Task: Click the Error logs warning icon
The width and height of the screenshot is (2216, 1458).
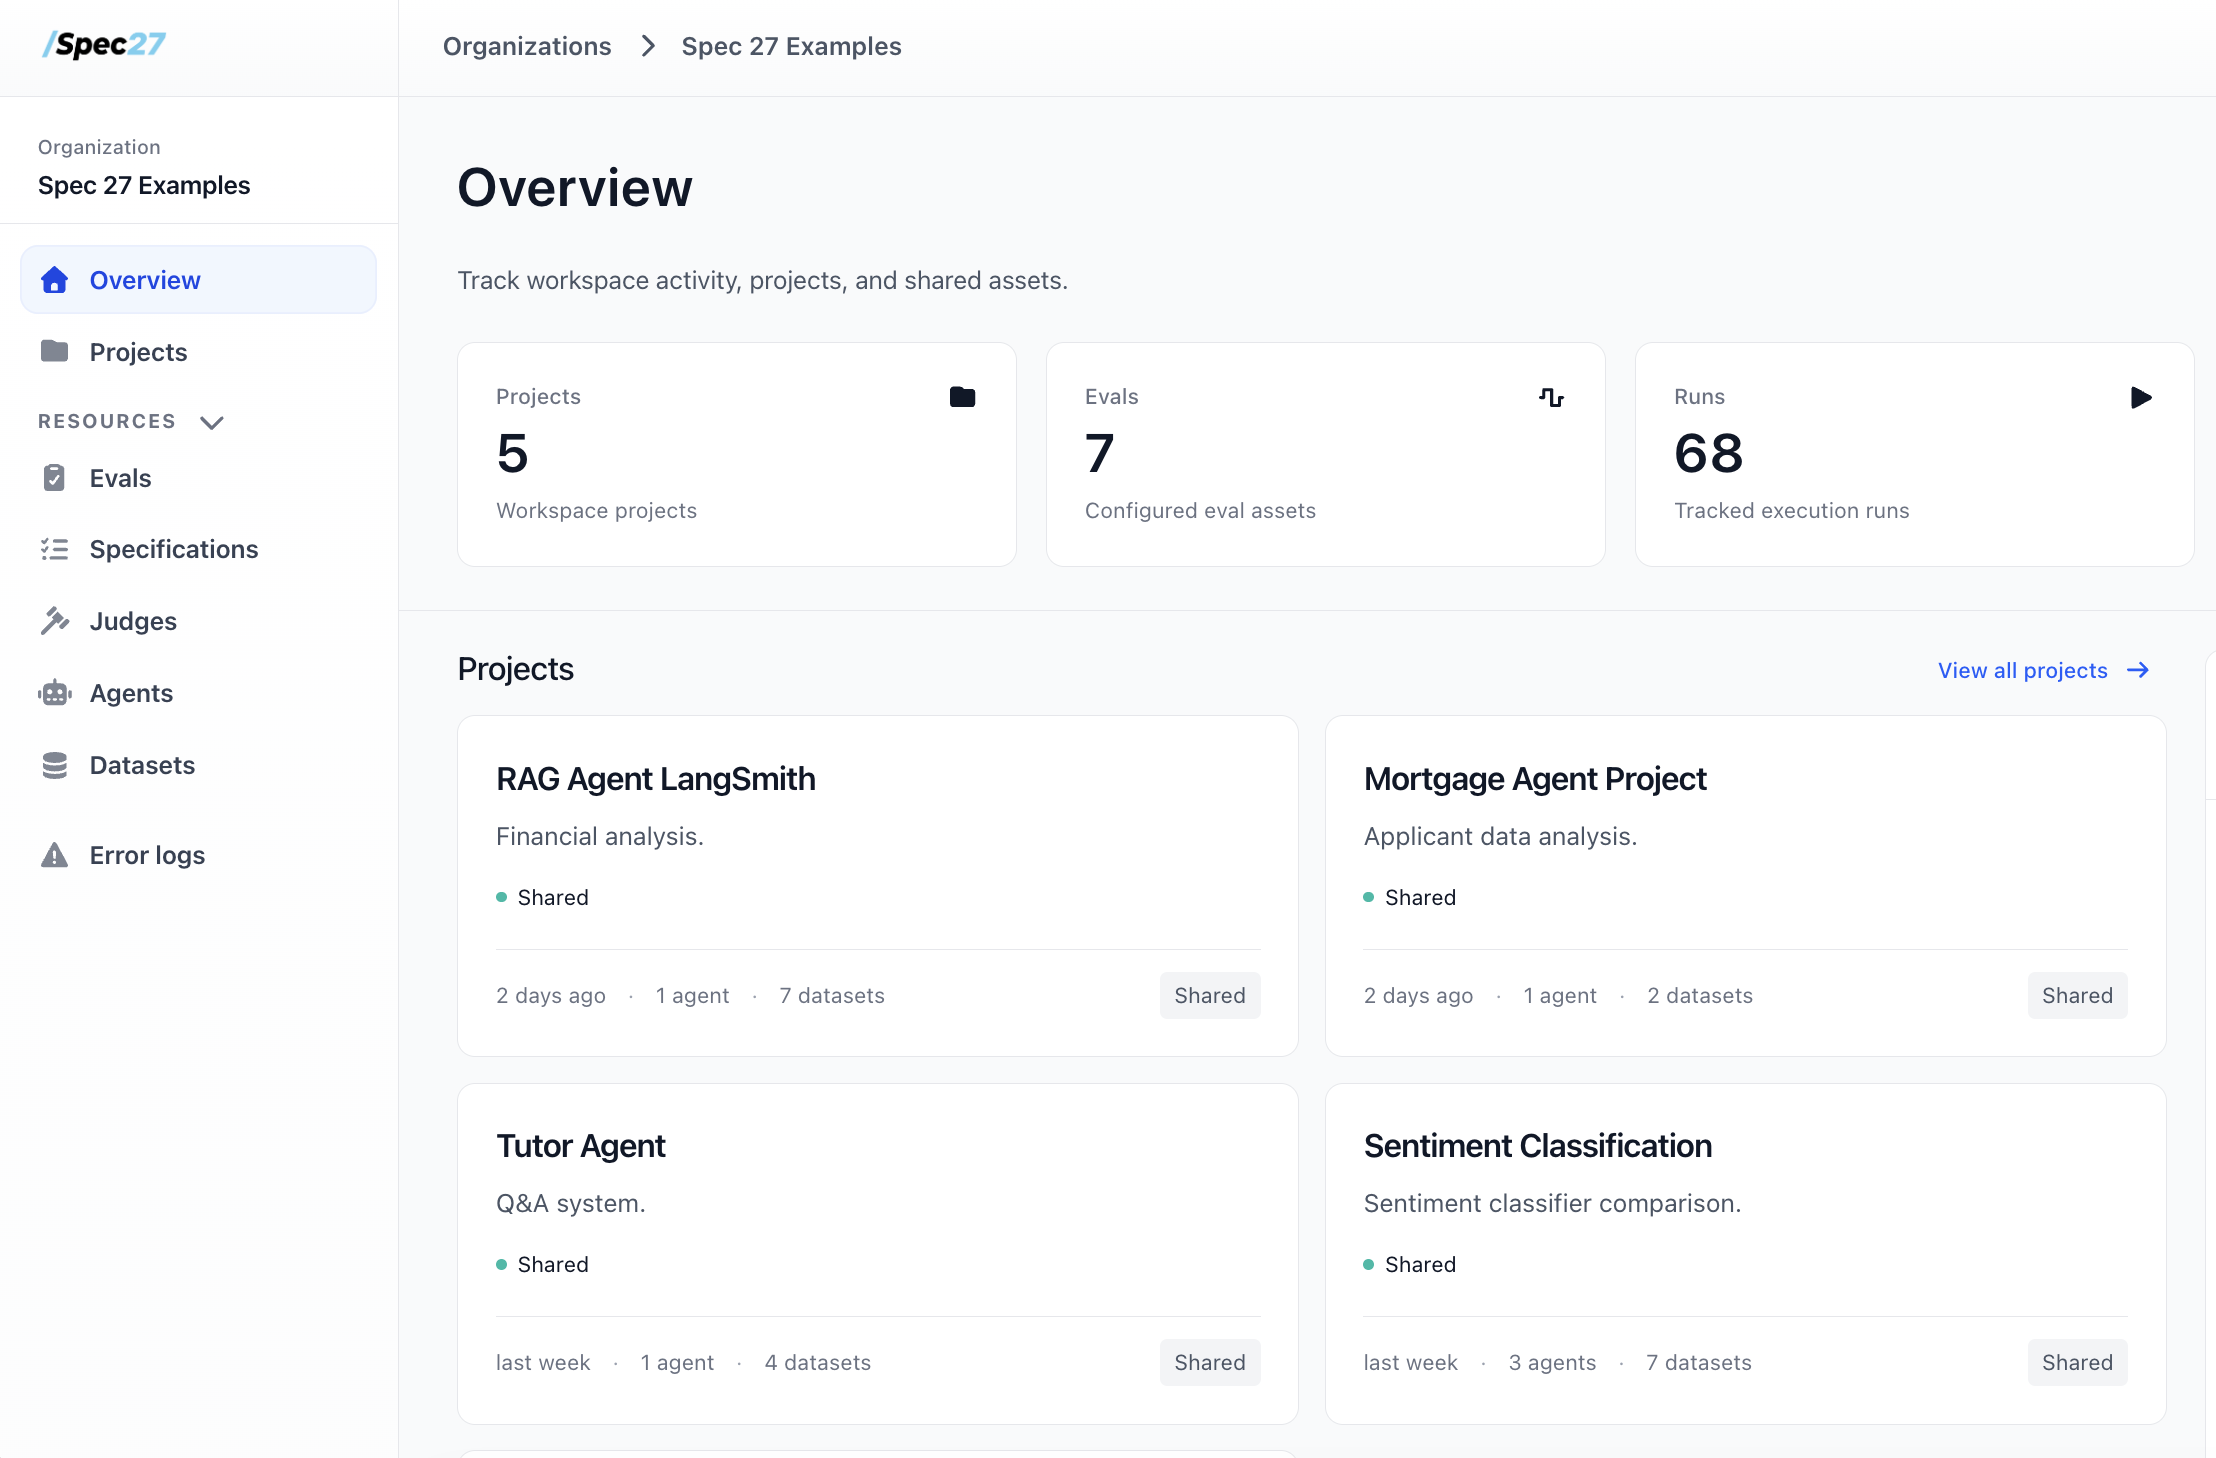Action: tap(55, 855)
